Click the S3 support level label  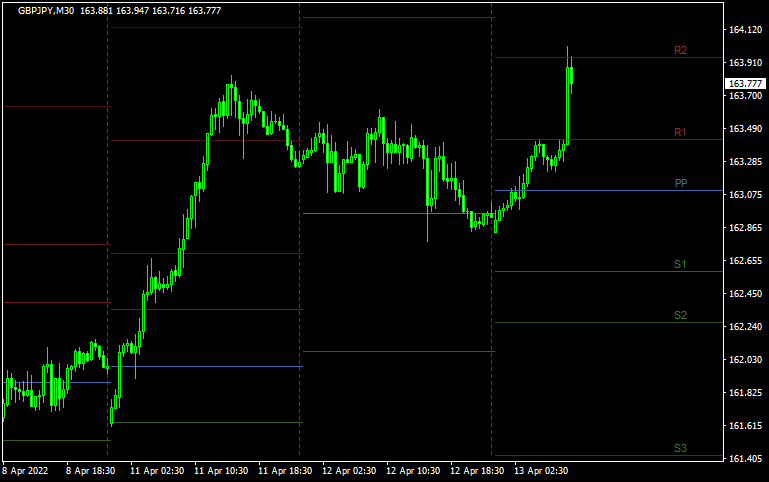[x=680, y=448]
